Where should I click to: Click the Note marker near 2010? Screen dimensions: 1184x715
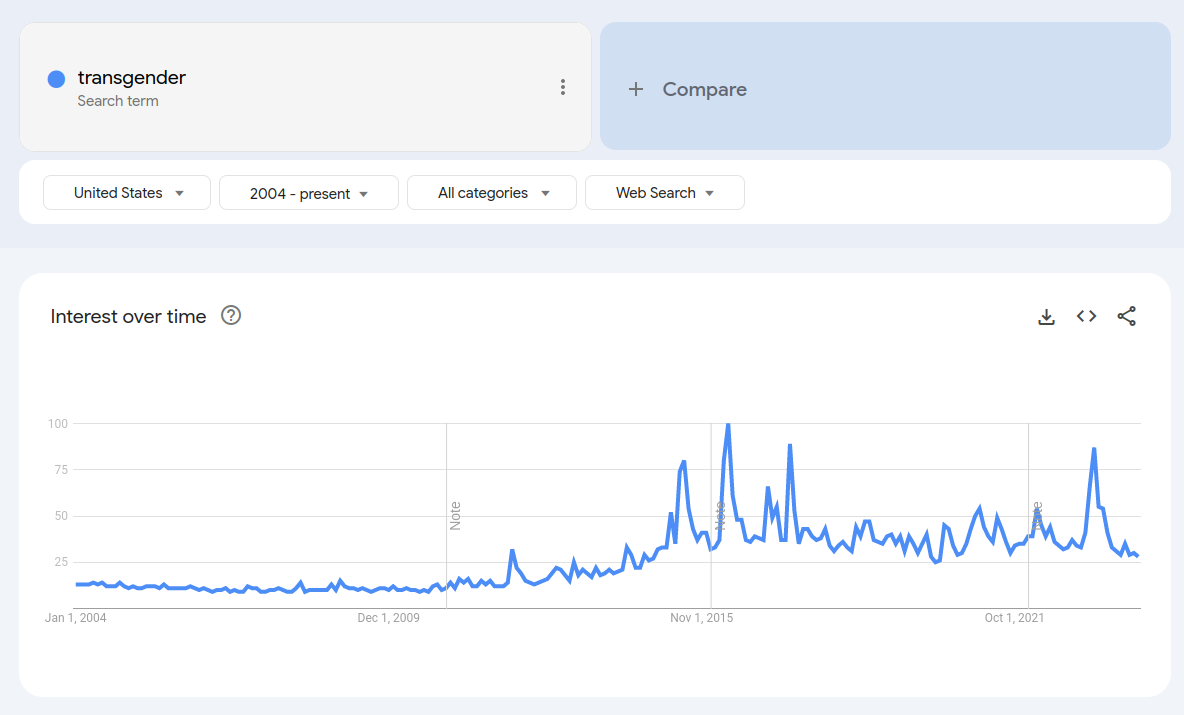(455, 516)
